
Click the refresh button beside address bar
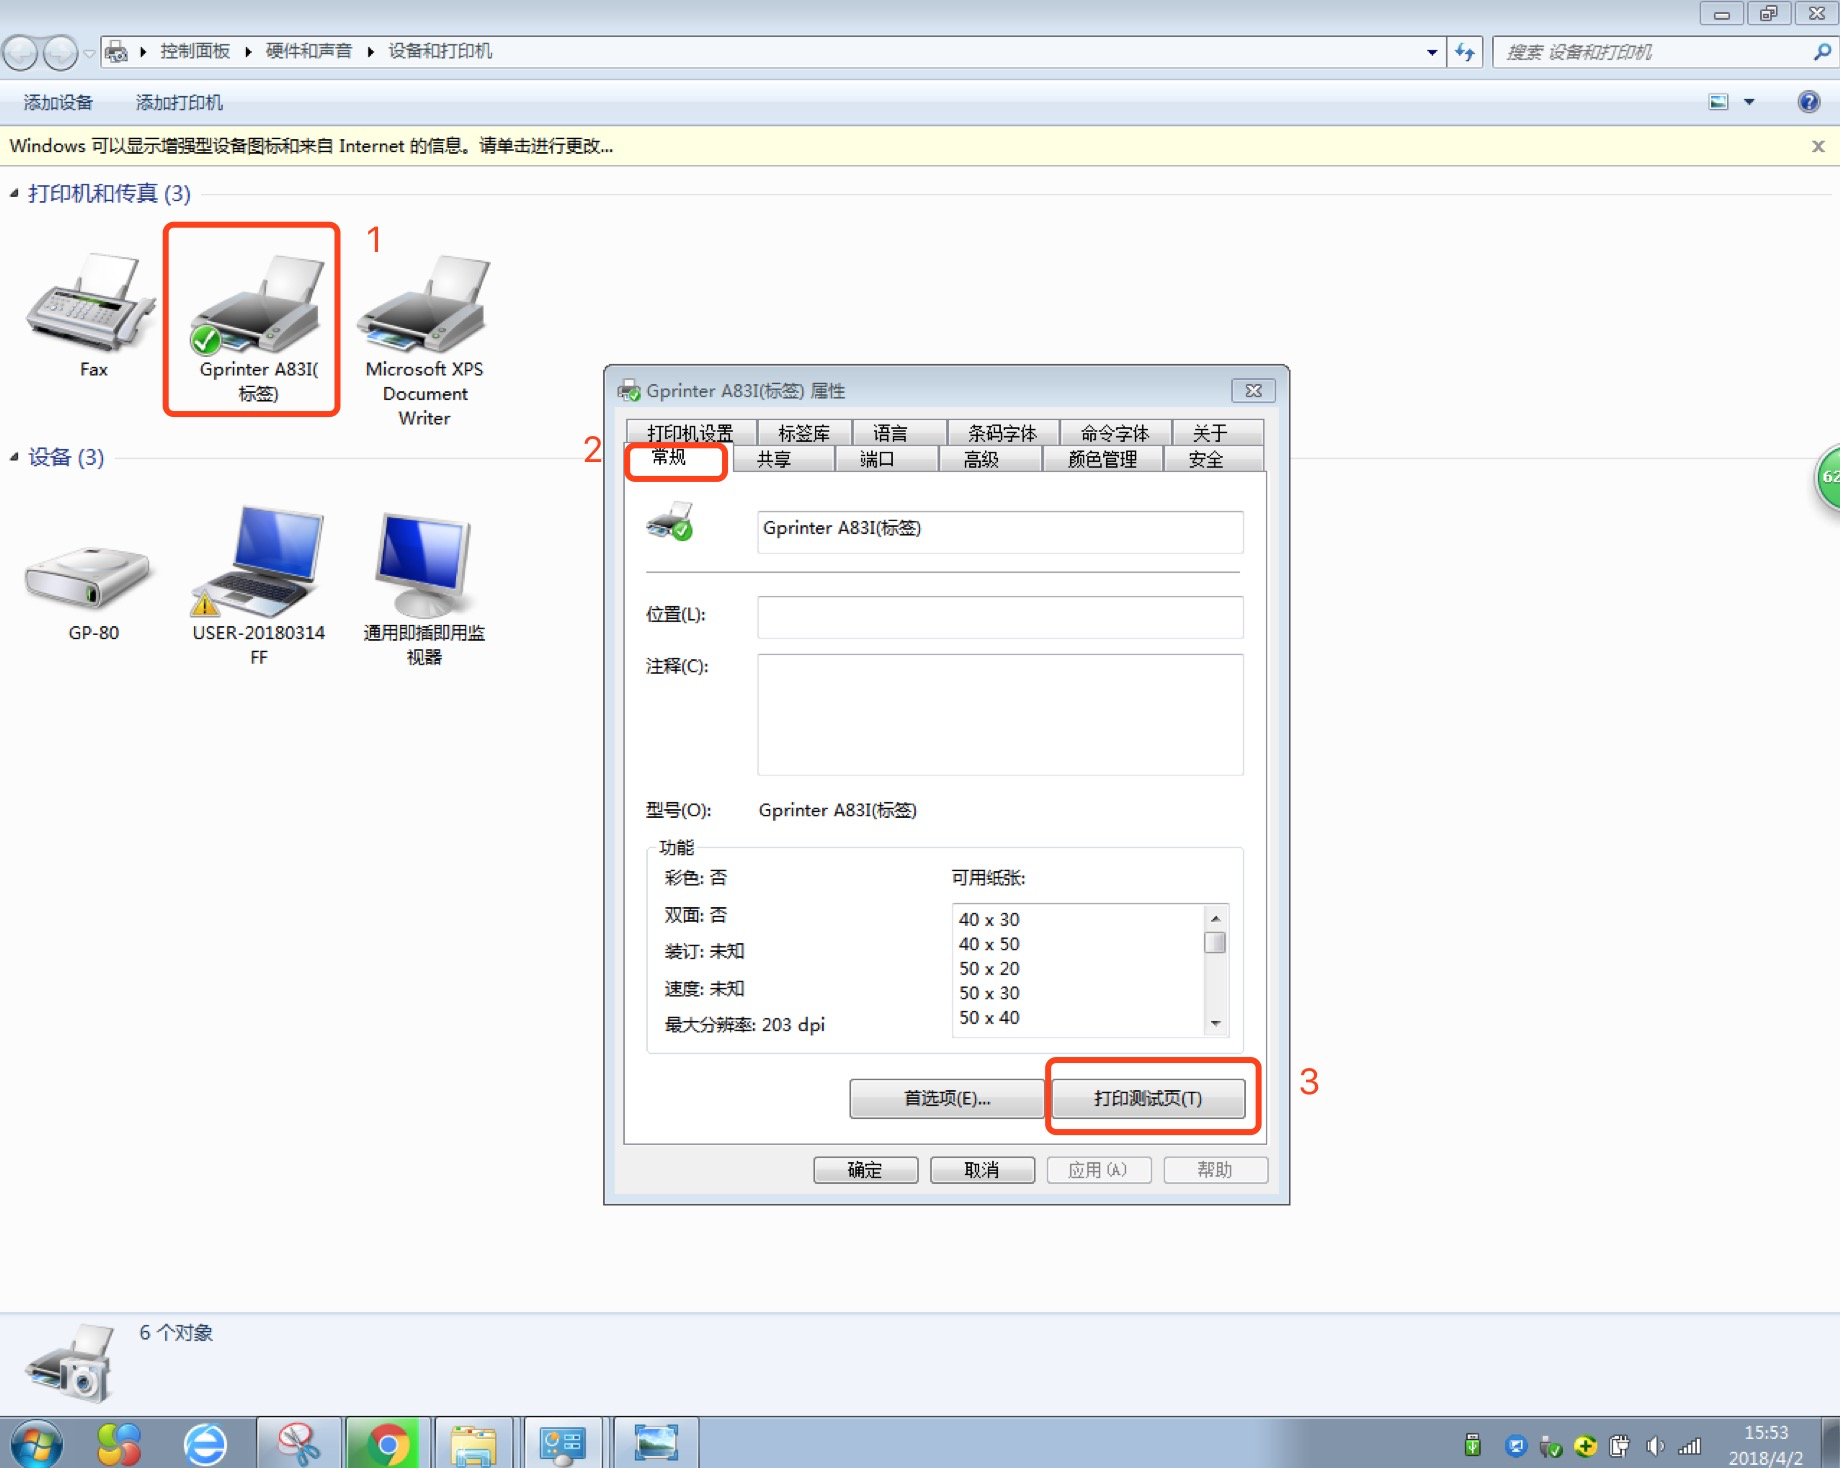click(1465, 52)
